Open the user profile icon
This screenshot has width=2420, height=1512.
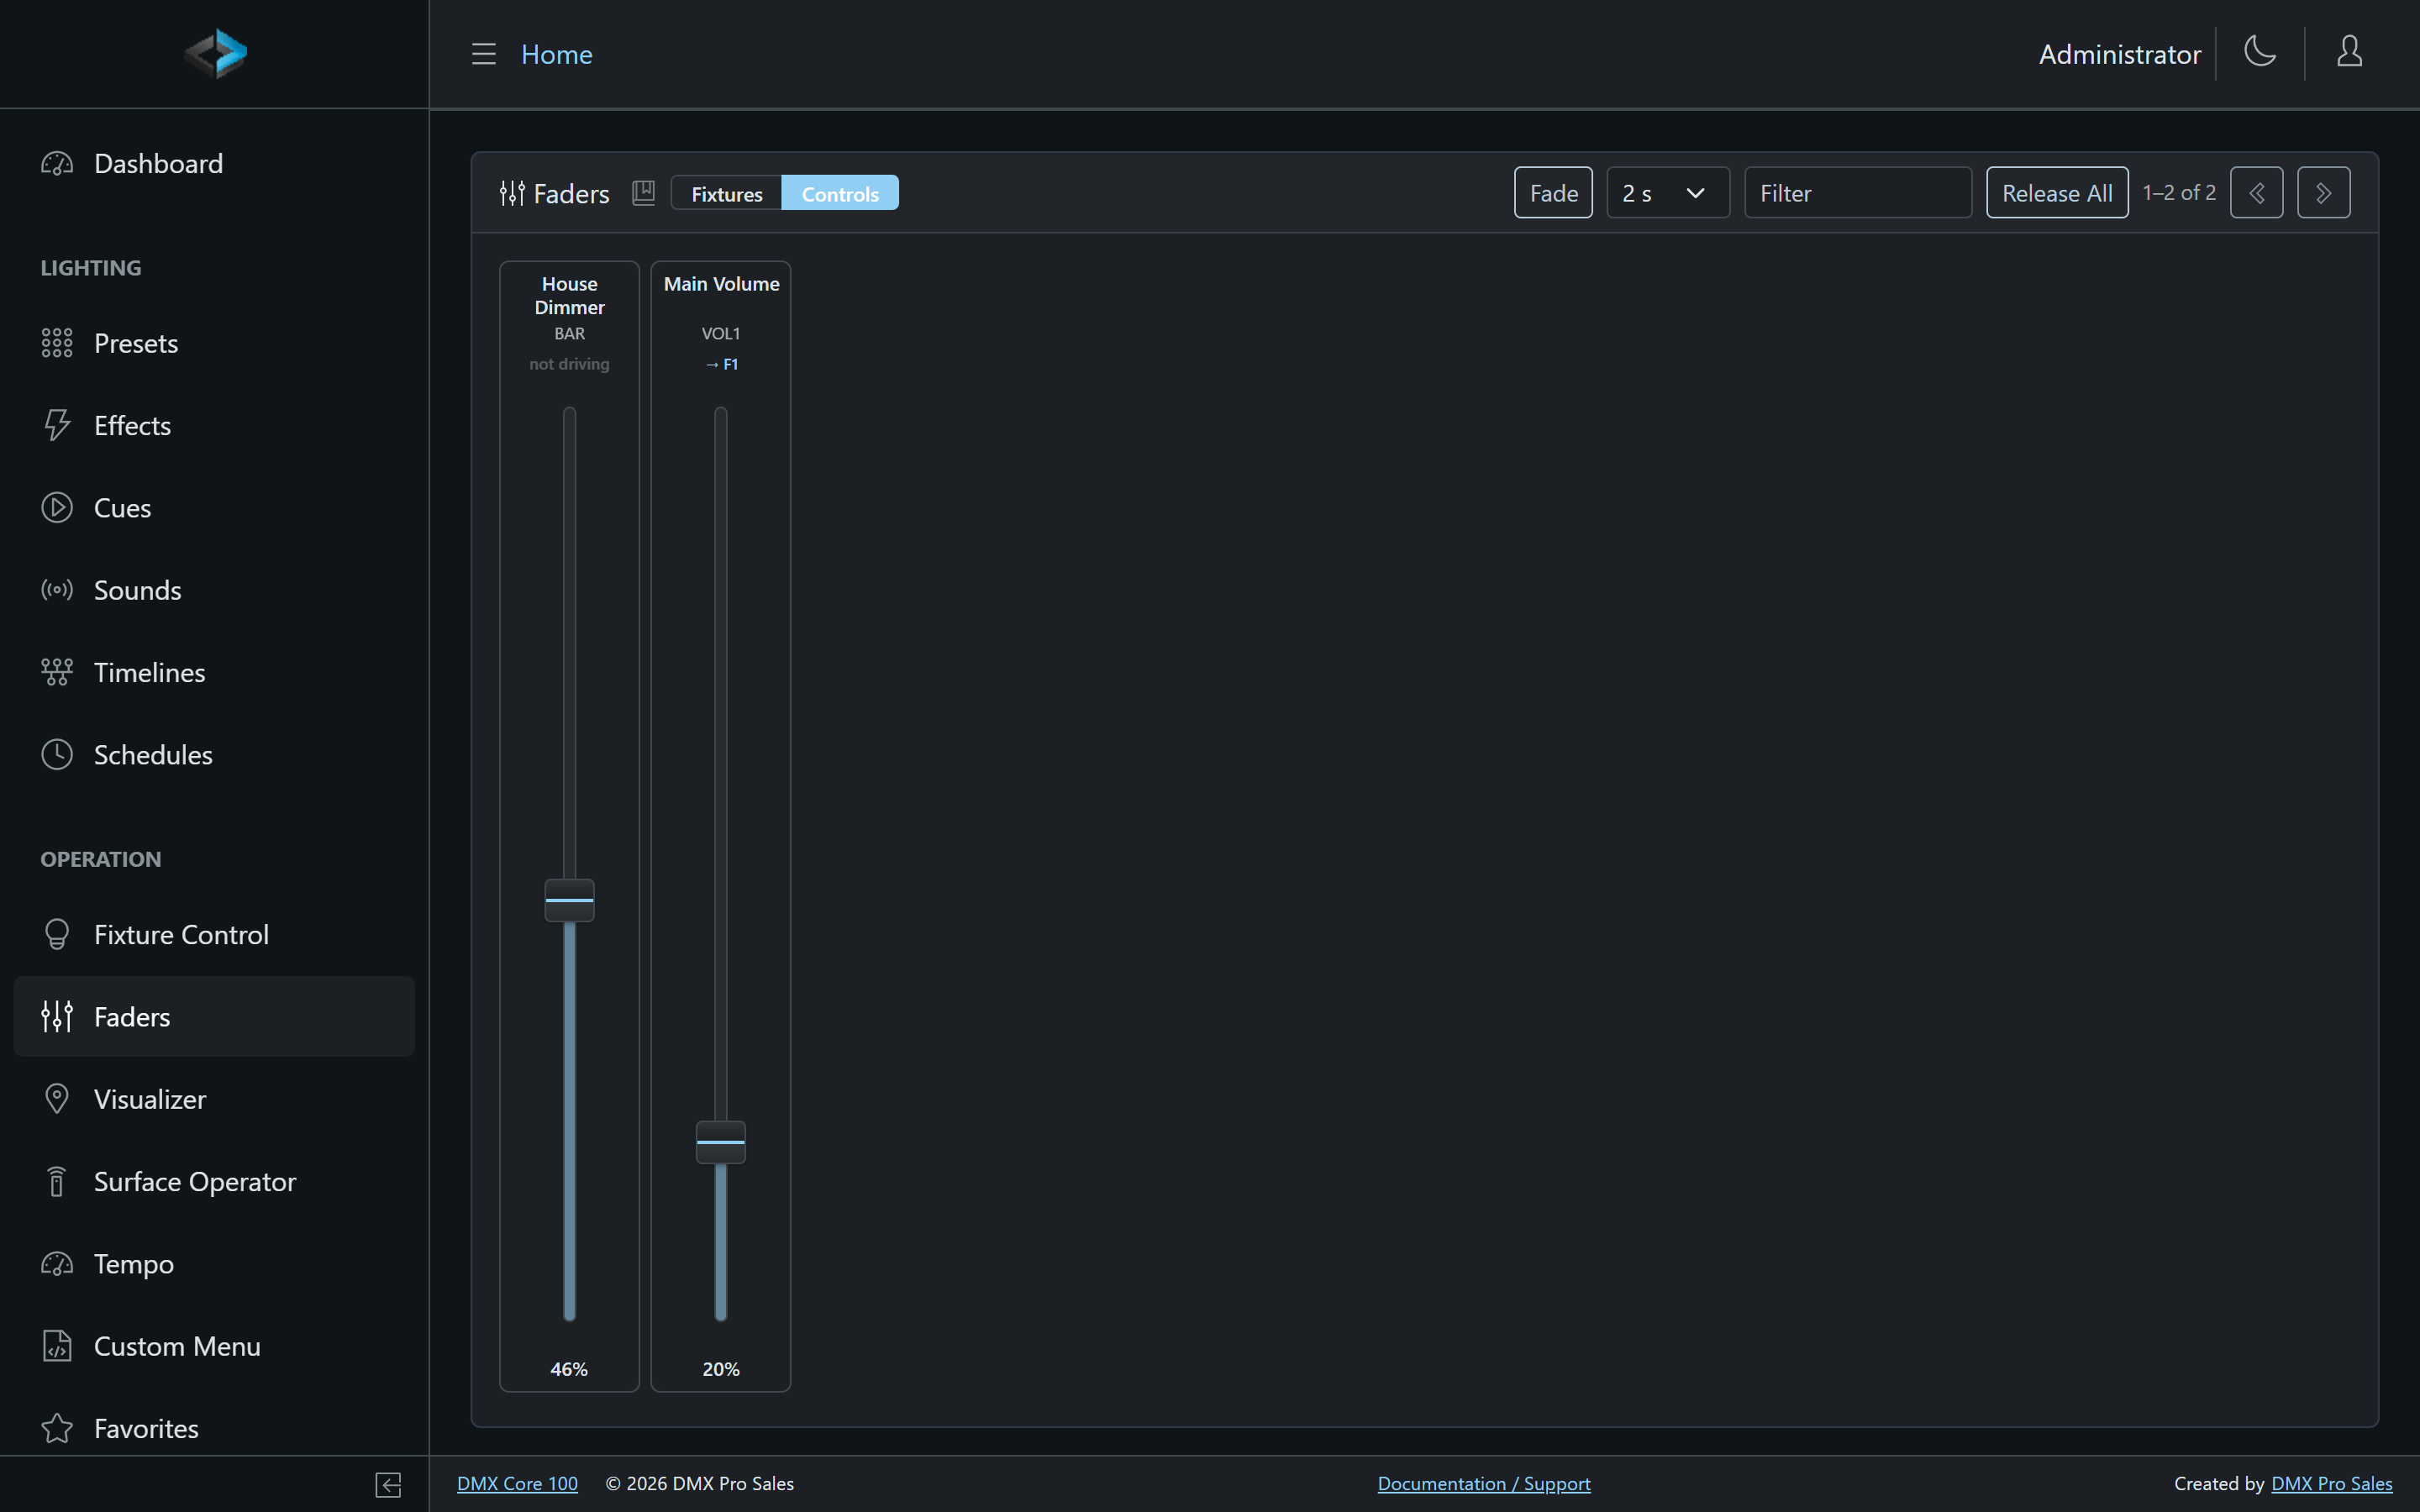click(x=2350, y=51)
